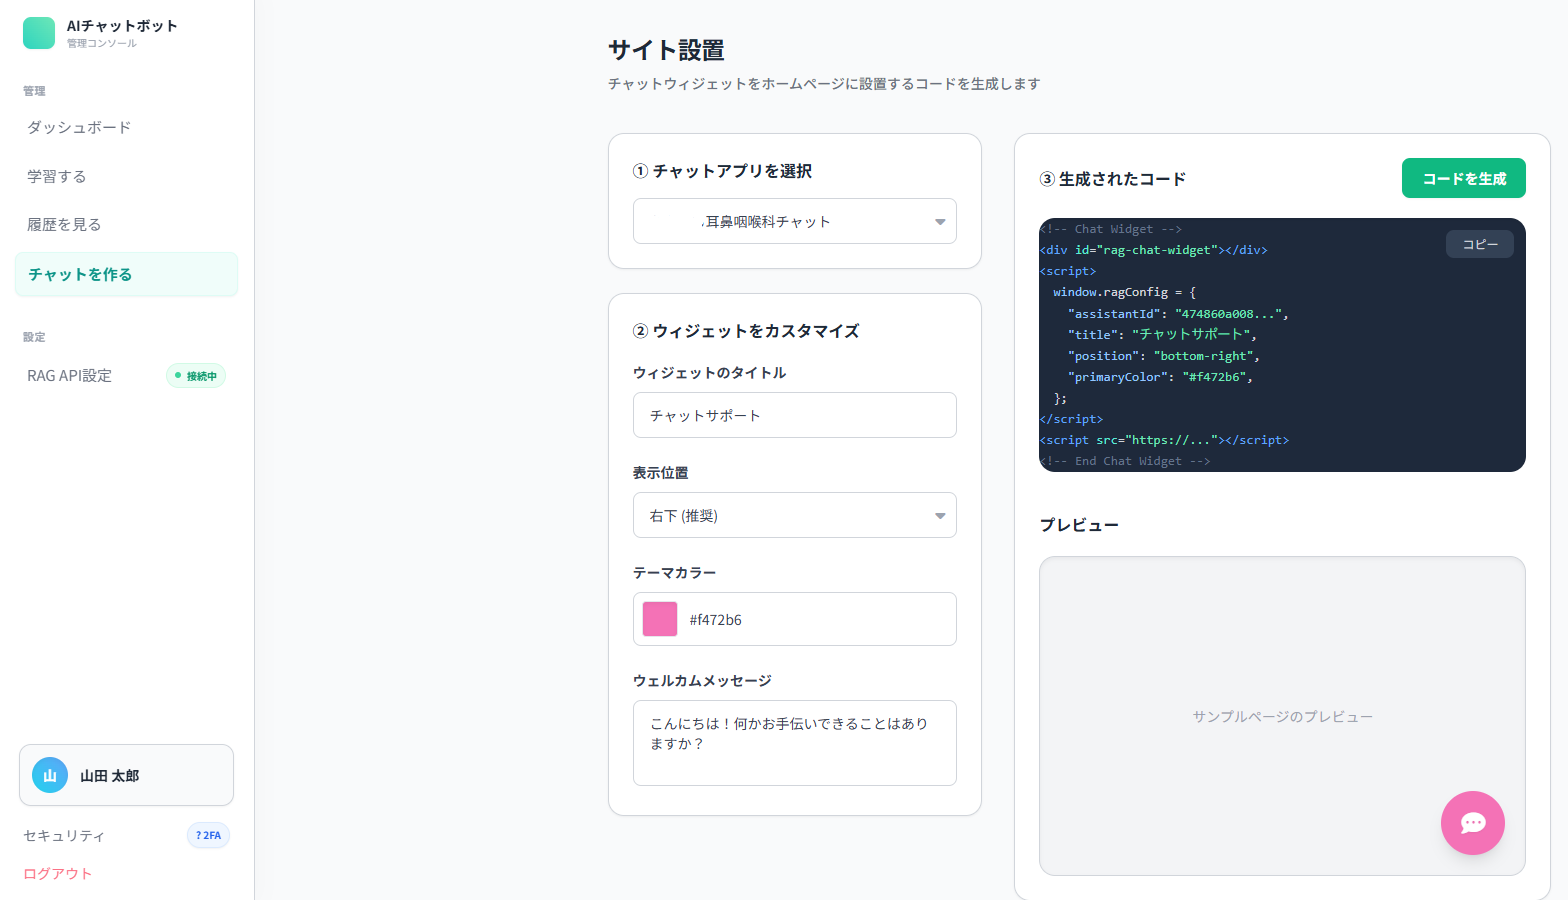Image resolution: width=1568 pixels, height=900 pixels.
Task: Click the pink テーマカラー swatch
Action: coord(660,619)
